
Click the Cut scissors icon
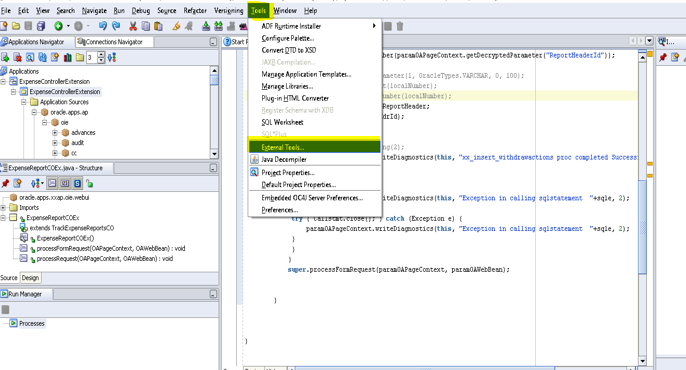coord(133,26)
